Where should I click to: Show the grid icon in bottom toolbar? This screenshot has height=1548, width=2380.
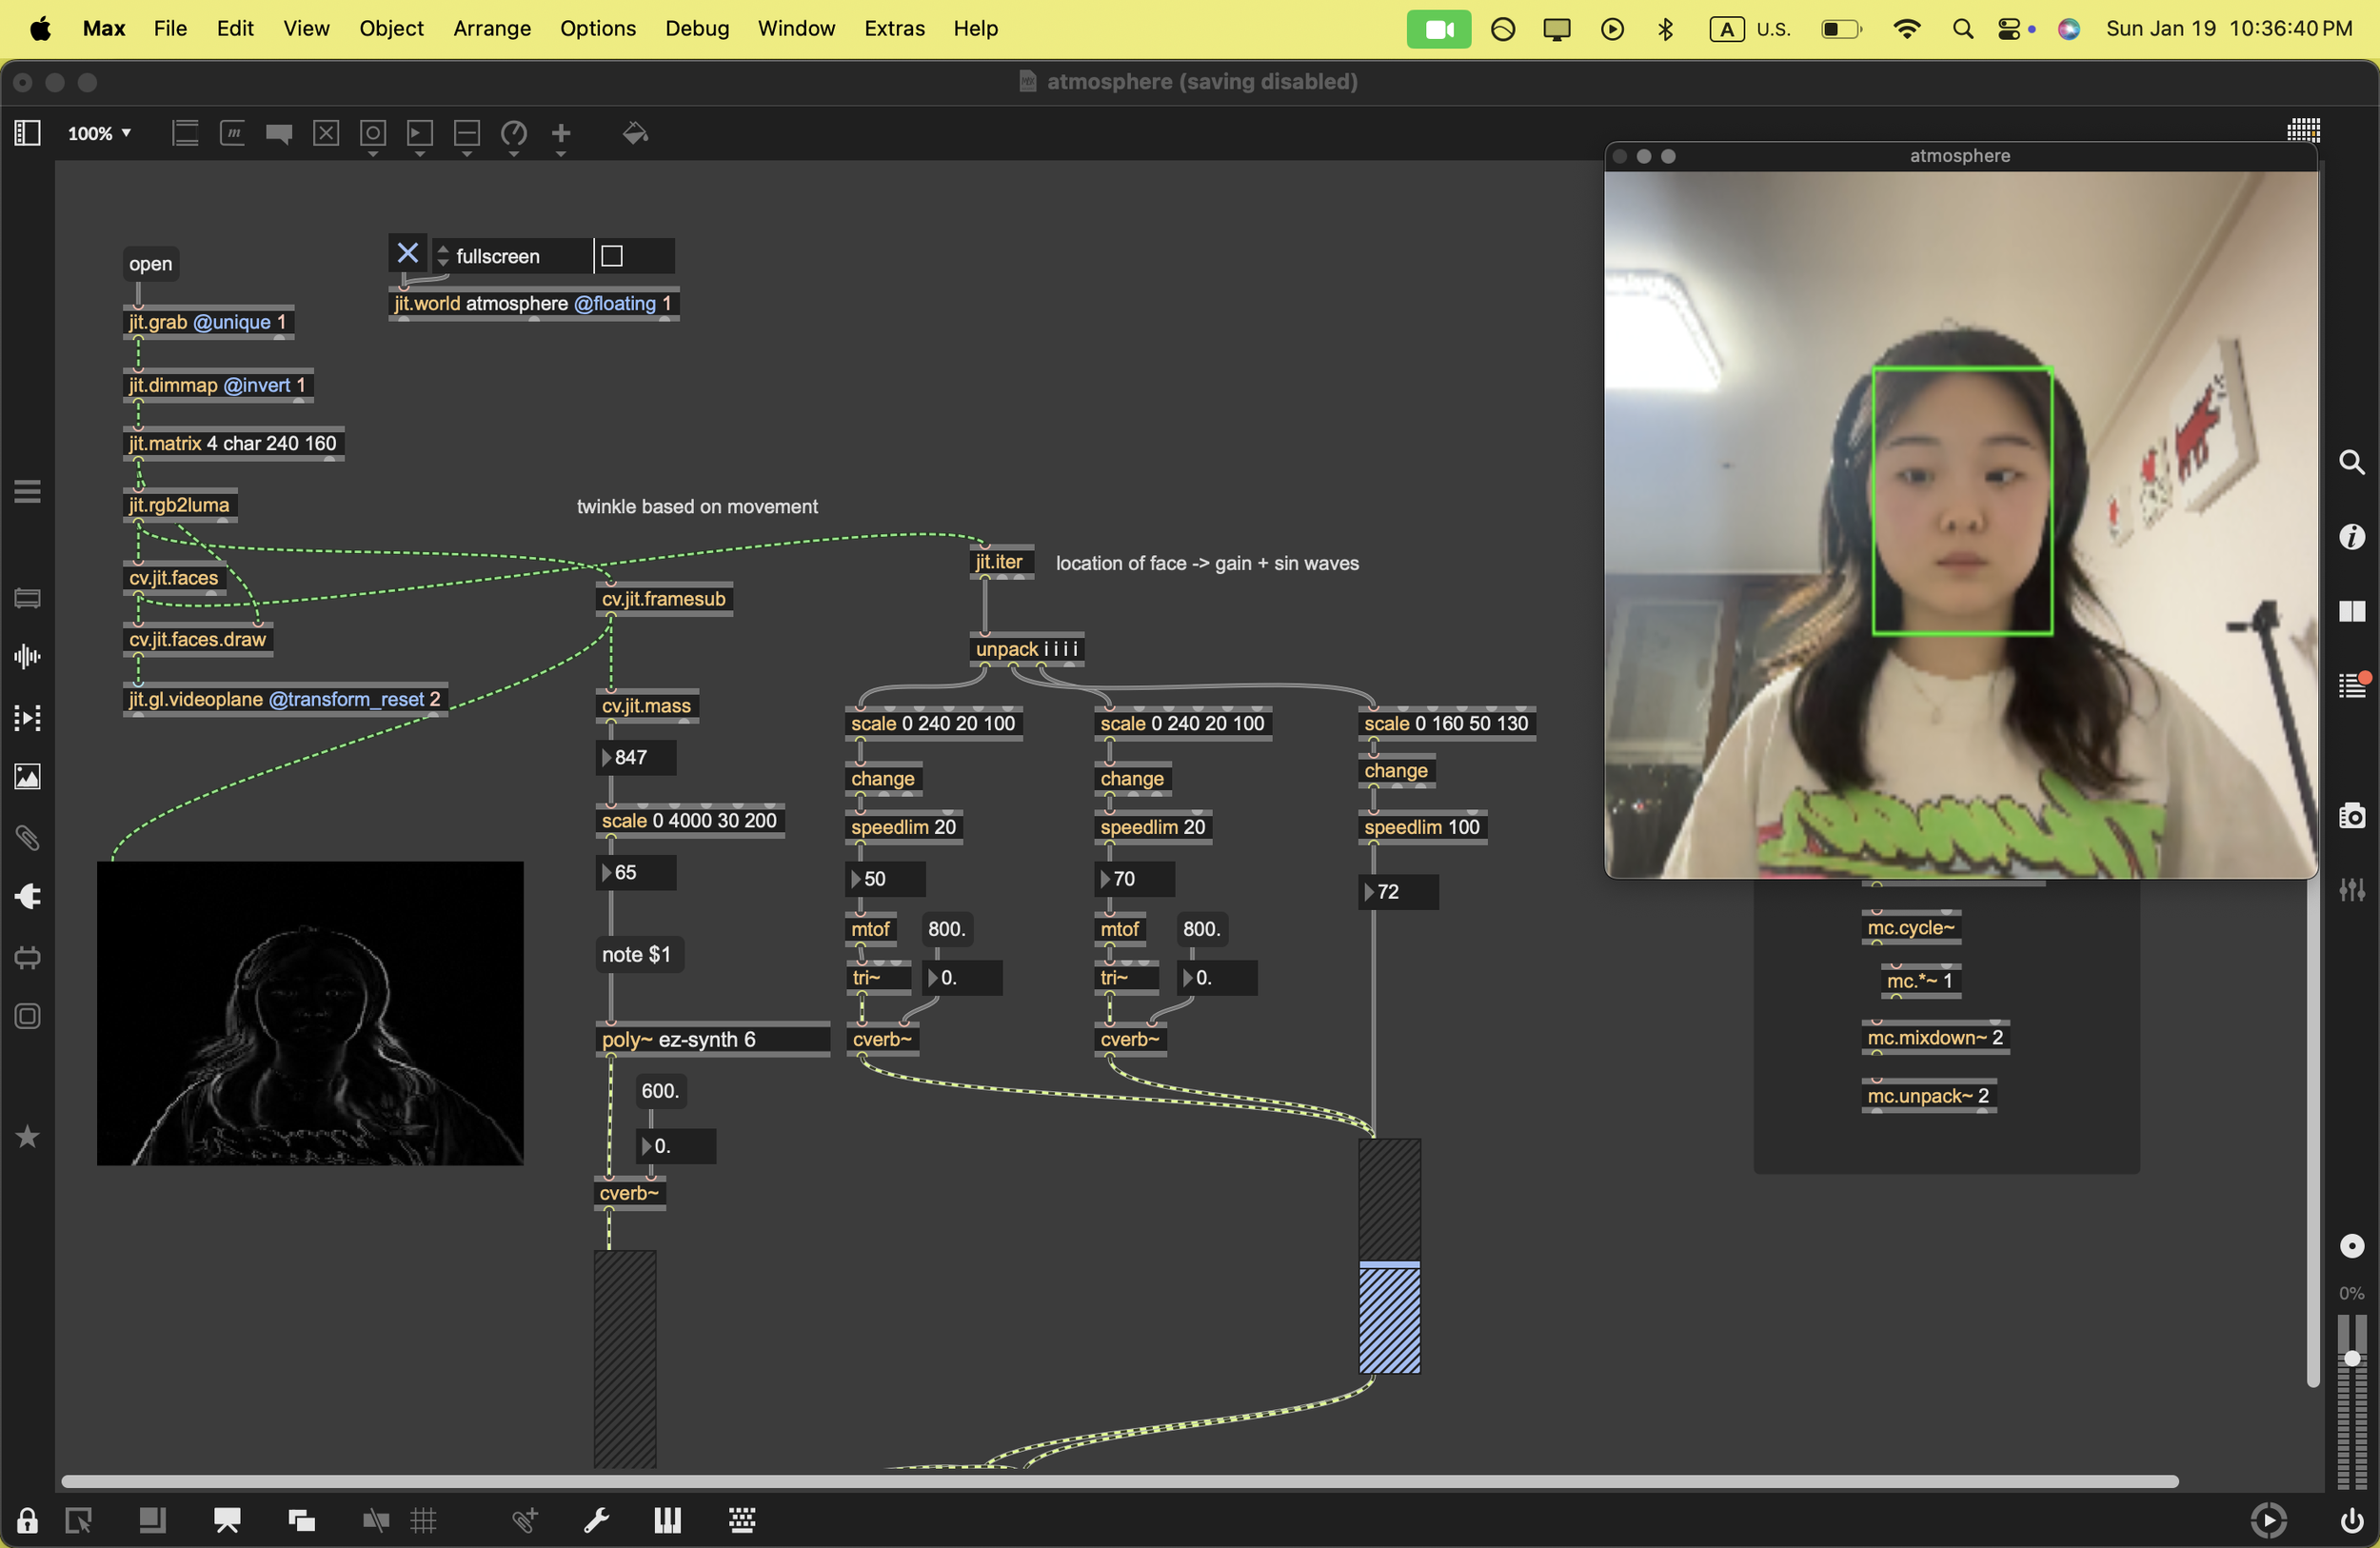tap(424, 1521)
